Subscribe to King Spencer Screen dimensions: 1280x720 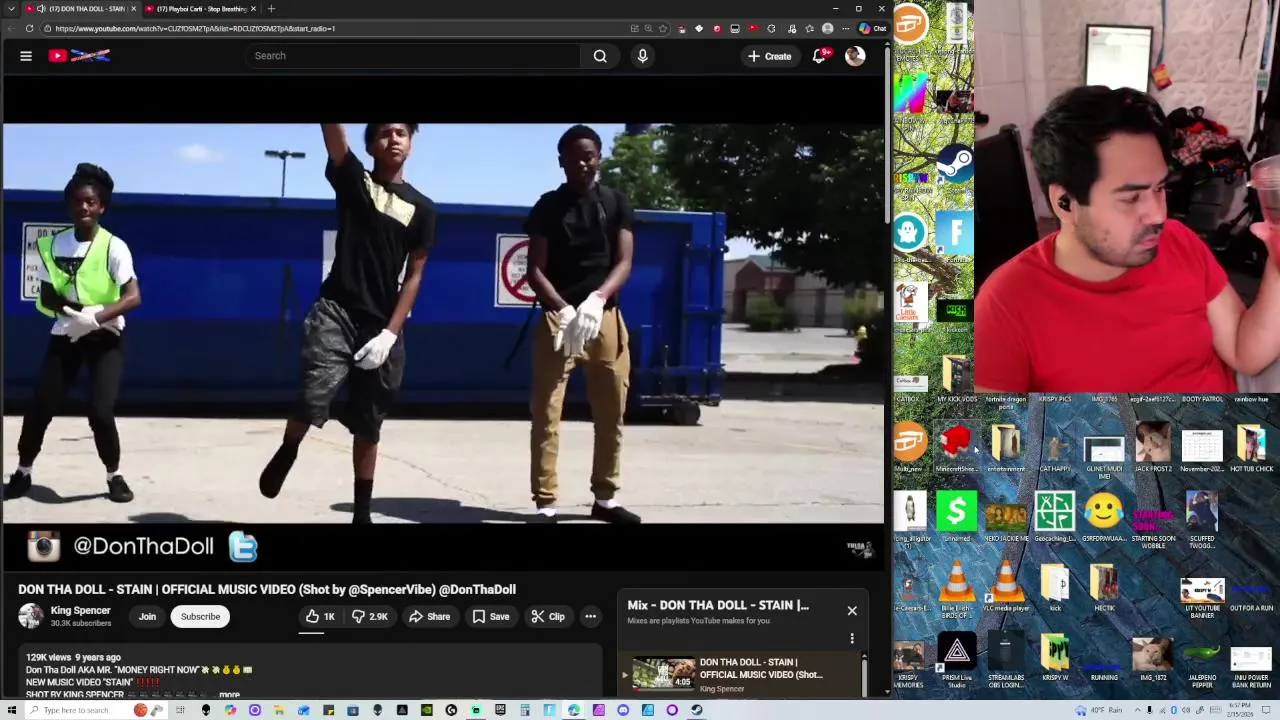coord(200,616)
